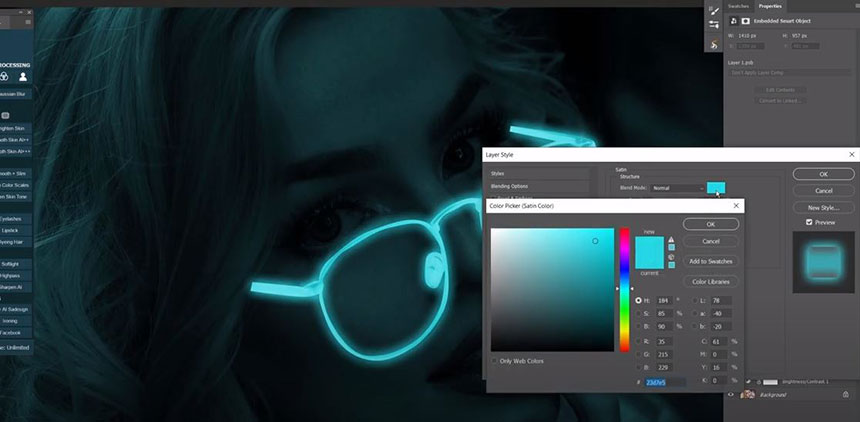The image size is (860, 422).
Task: Toggle the Preview checkbox in Layer Style
Action: pos(810,222)
